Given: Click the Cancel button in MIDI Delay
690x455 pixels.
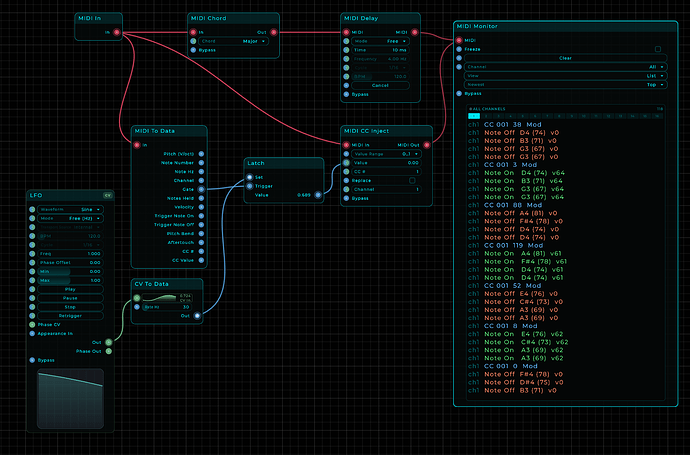Looking at the screenshot, I should click(380, 85).
